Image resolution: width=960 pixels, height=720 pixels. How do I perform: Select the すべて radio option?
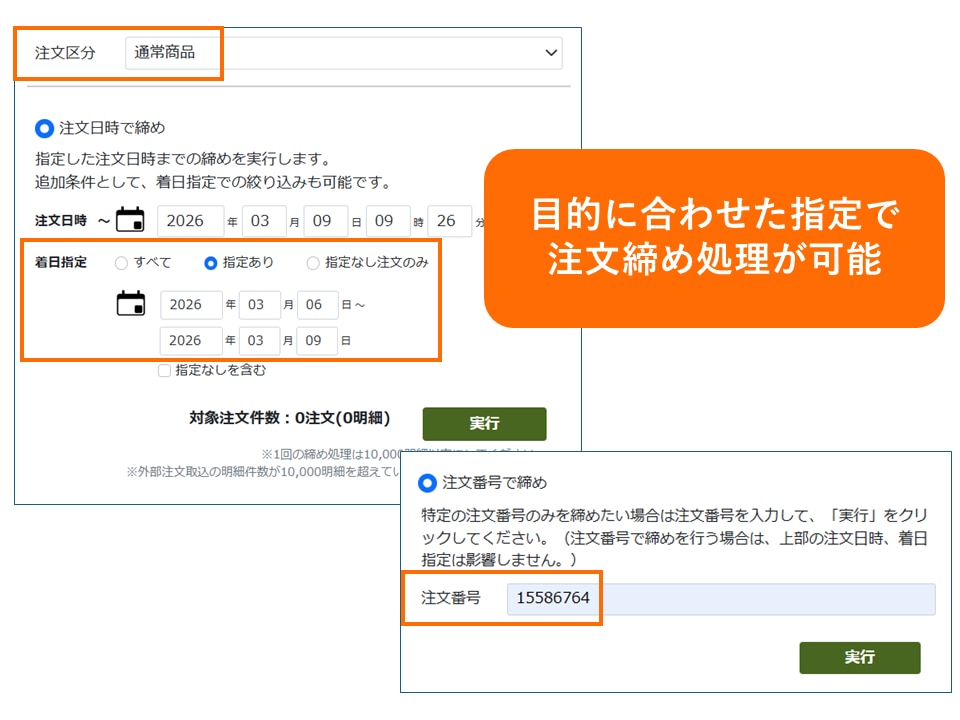(122, 263)
